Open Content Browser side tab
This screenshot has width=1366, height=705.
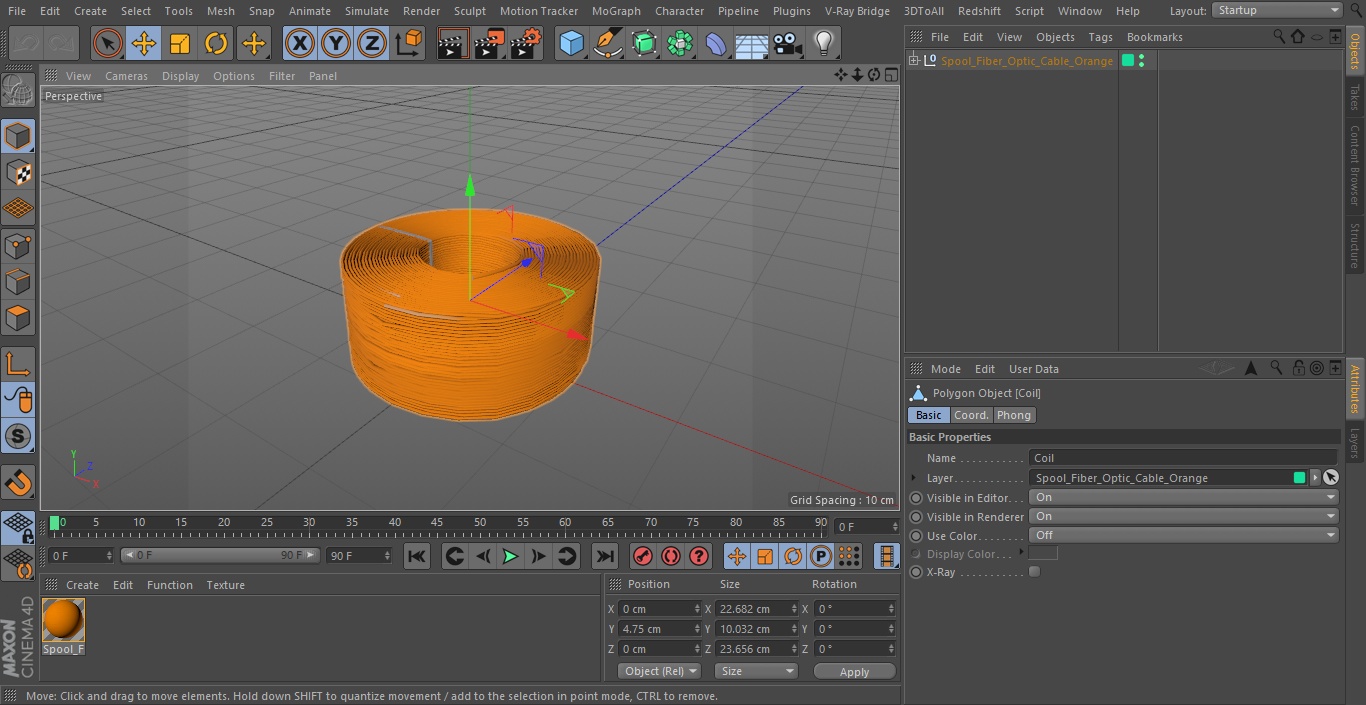point(1355,165)
